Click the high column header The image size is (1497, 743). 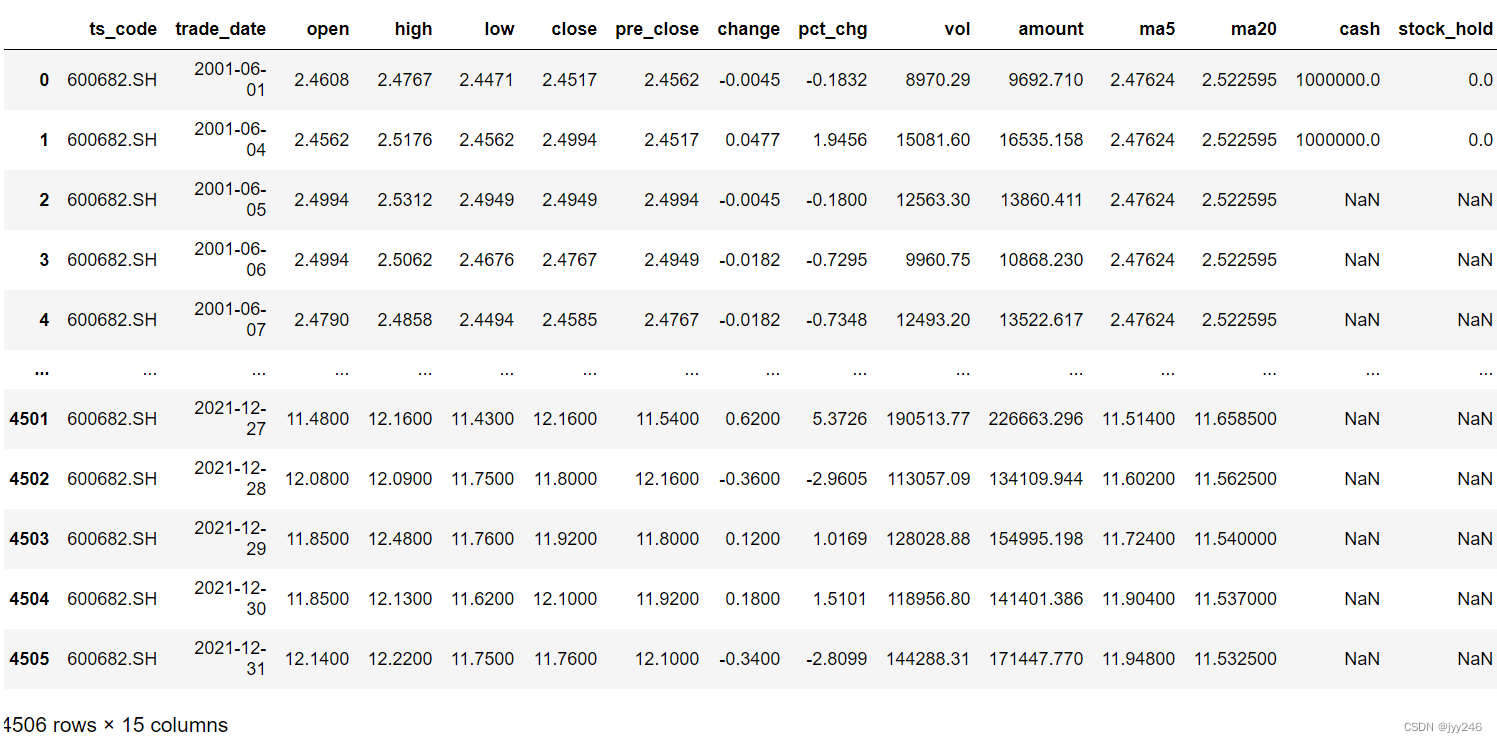pyautogui.click(x=413, y=29)
